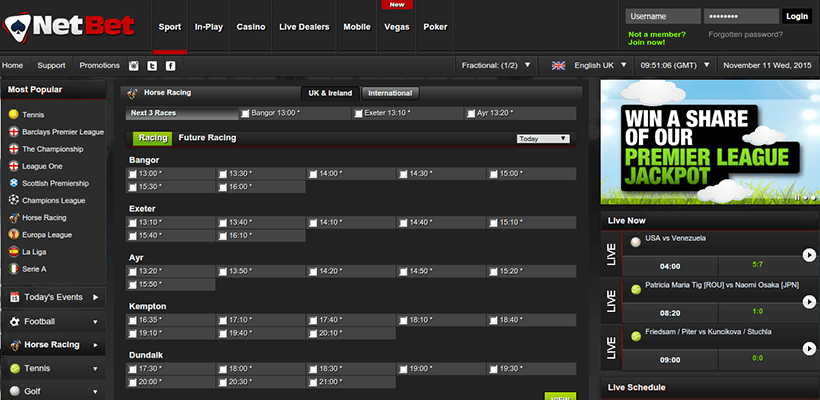Switch to the In-Play tab
The width and height of the screenshot is (820, 400).
(x=209, y=27)
